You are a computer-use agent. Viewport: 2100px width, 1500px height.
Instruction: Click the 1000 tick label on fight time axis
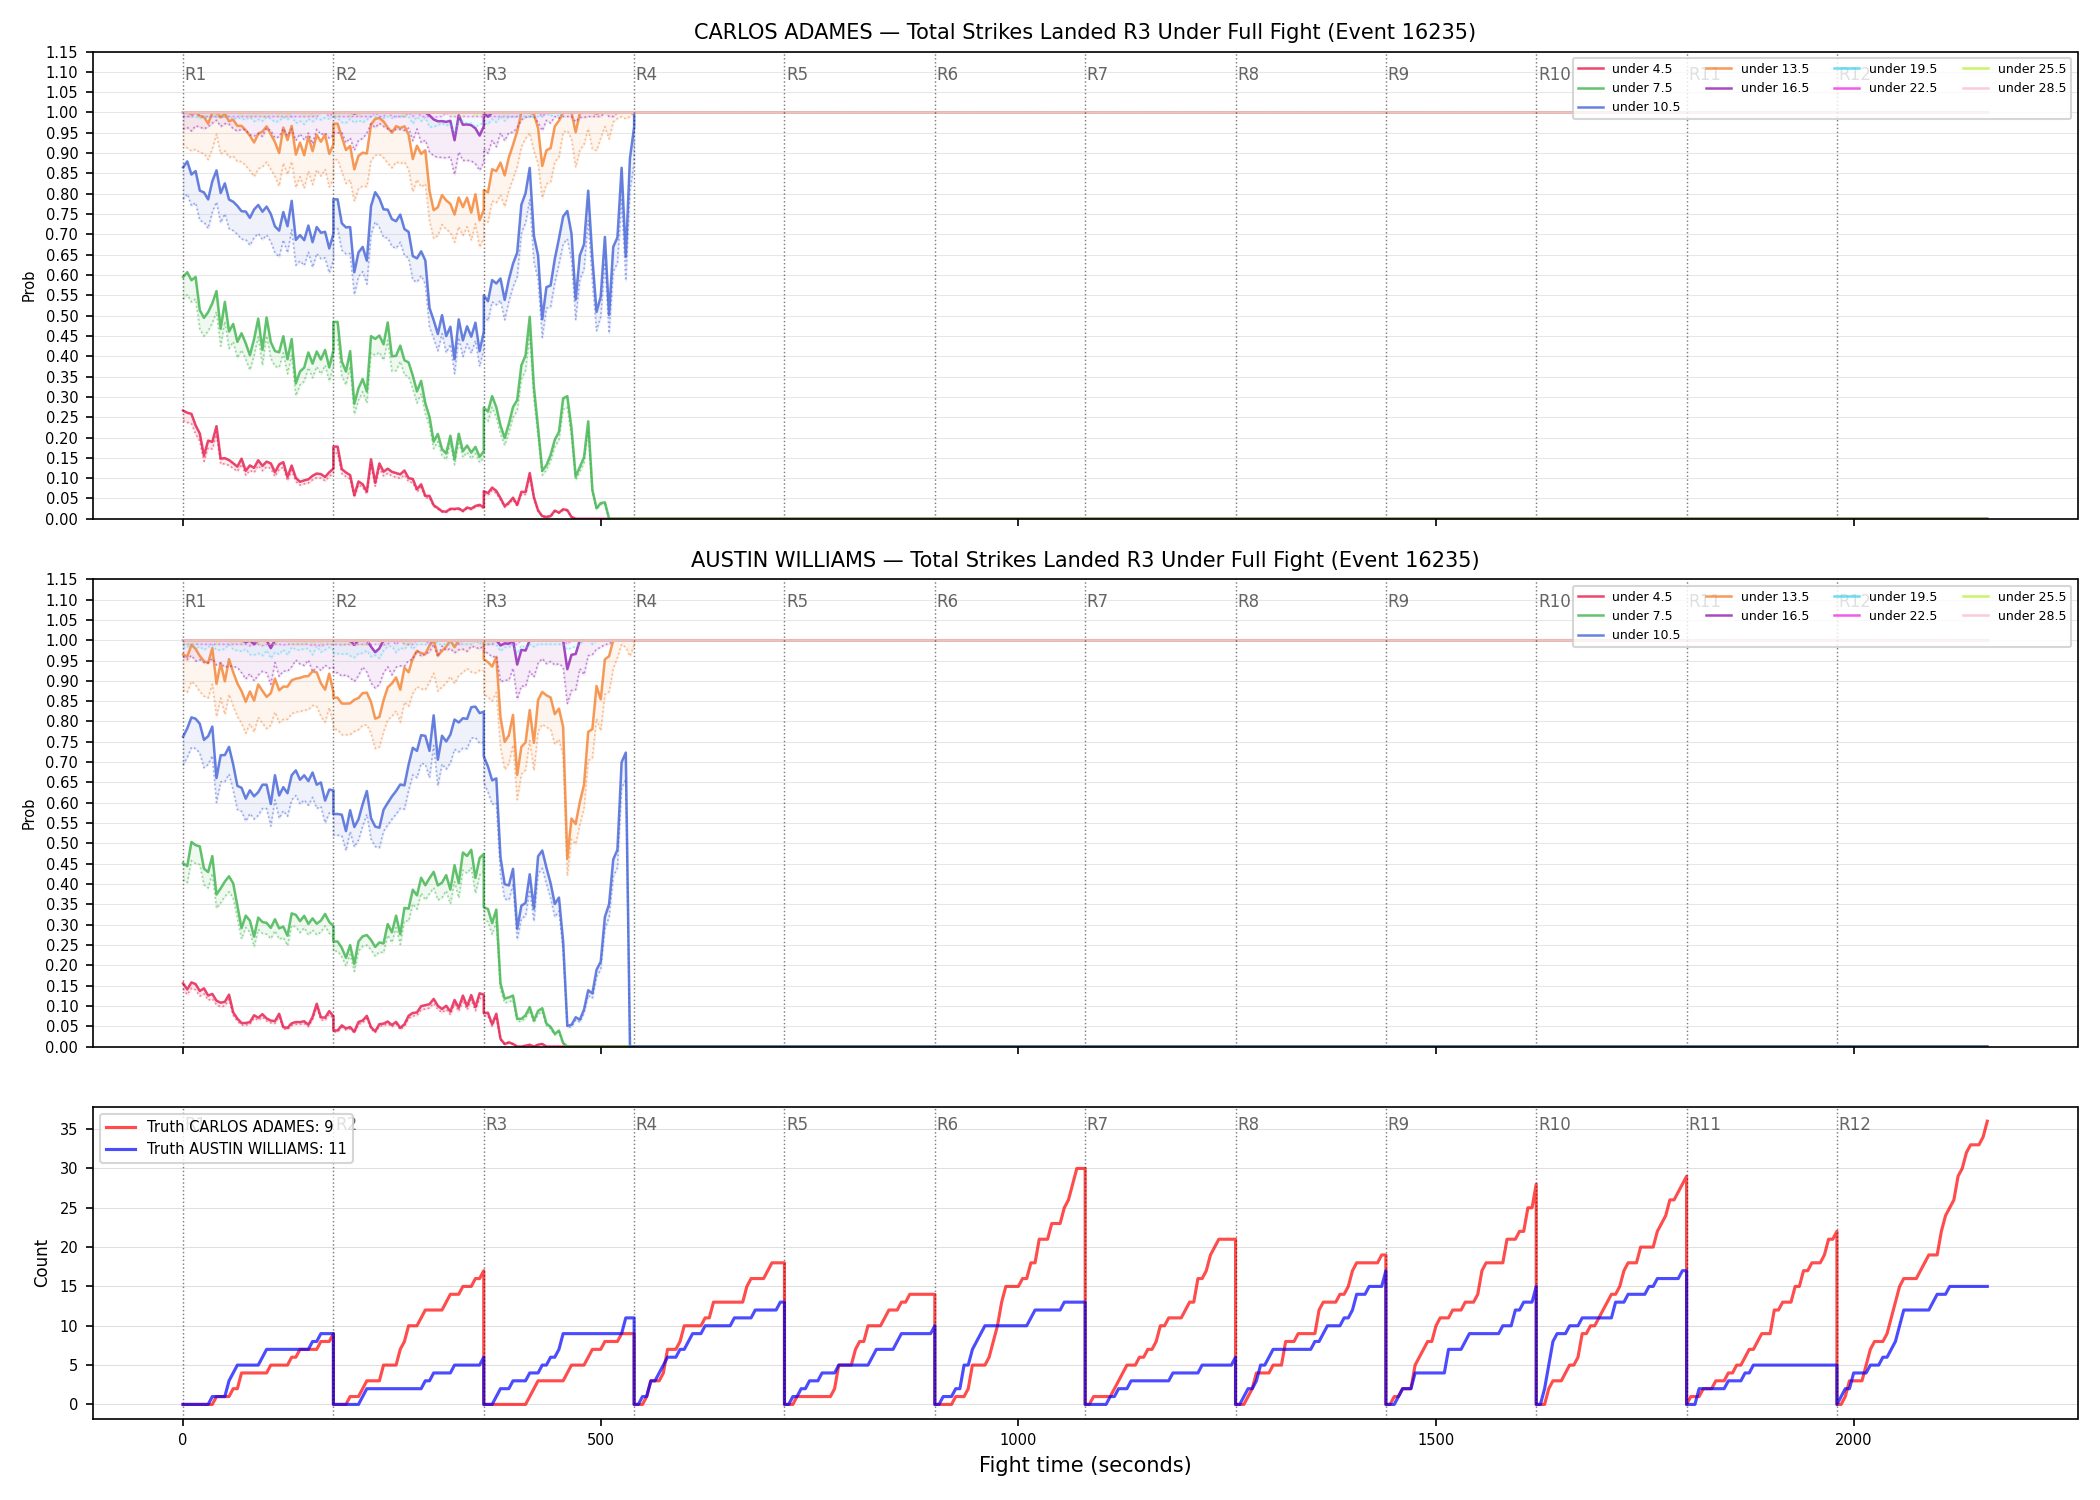[1018, 1440]
